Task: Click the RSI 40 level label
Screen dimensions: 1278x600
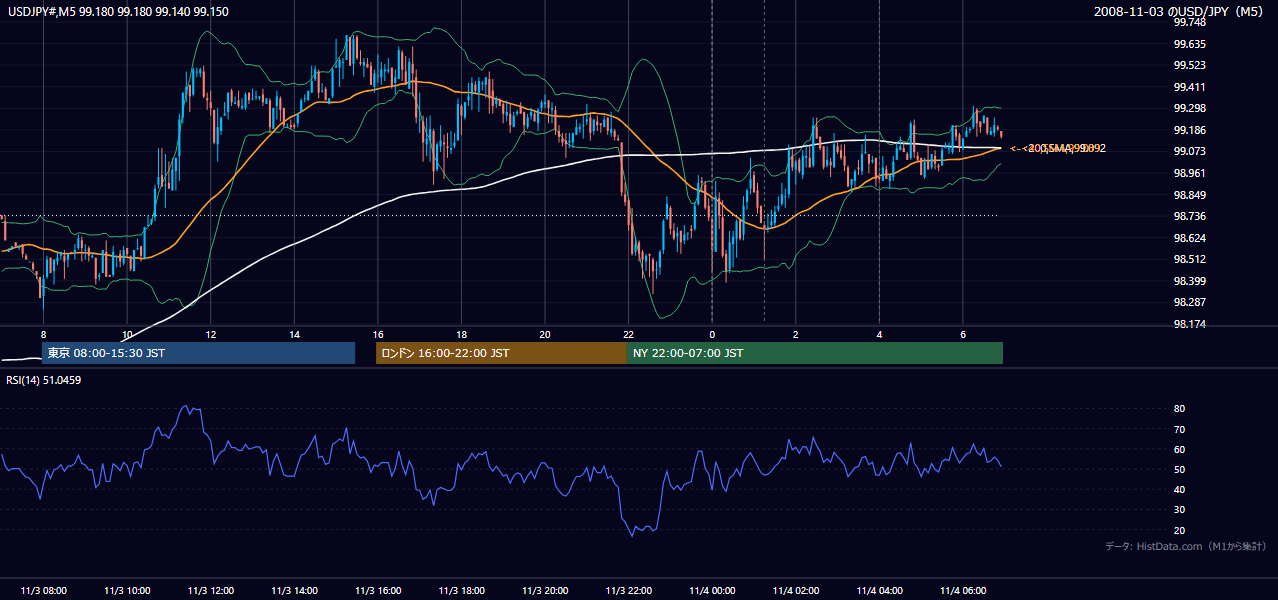Action: pyautogui.click(x=1180, y=489)
